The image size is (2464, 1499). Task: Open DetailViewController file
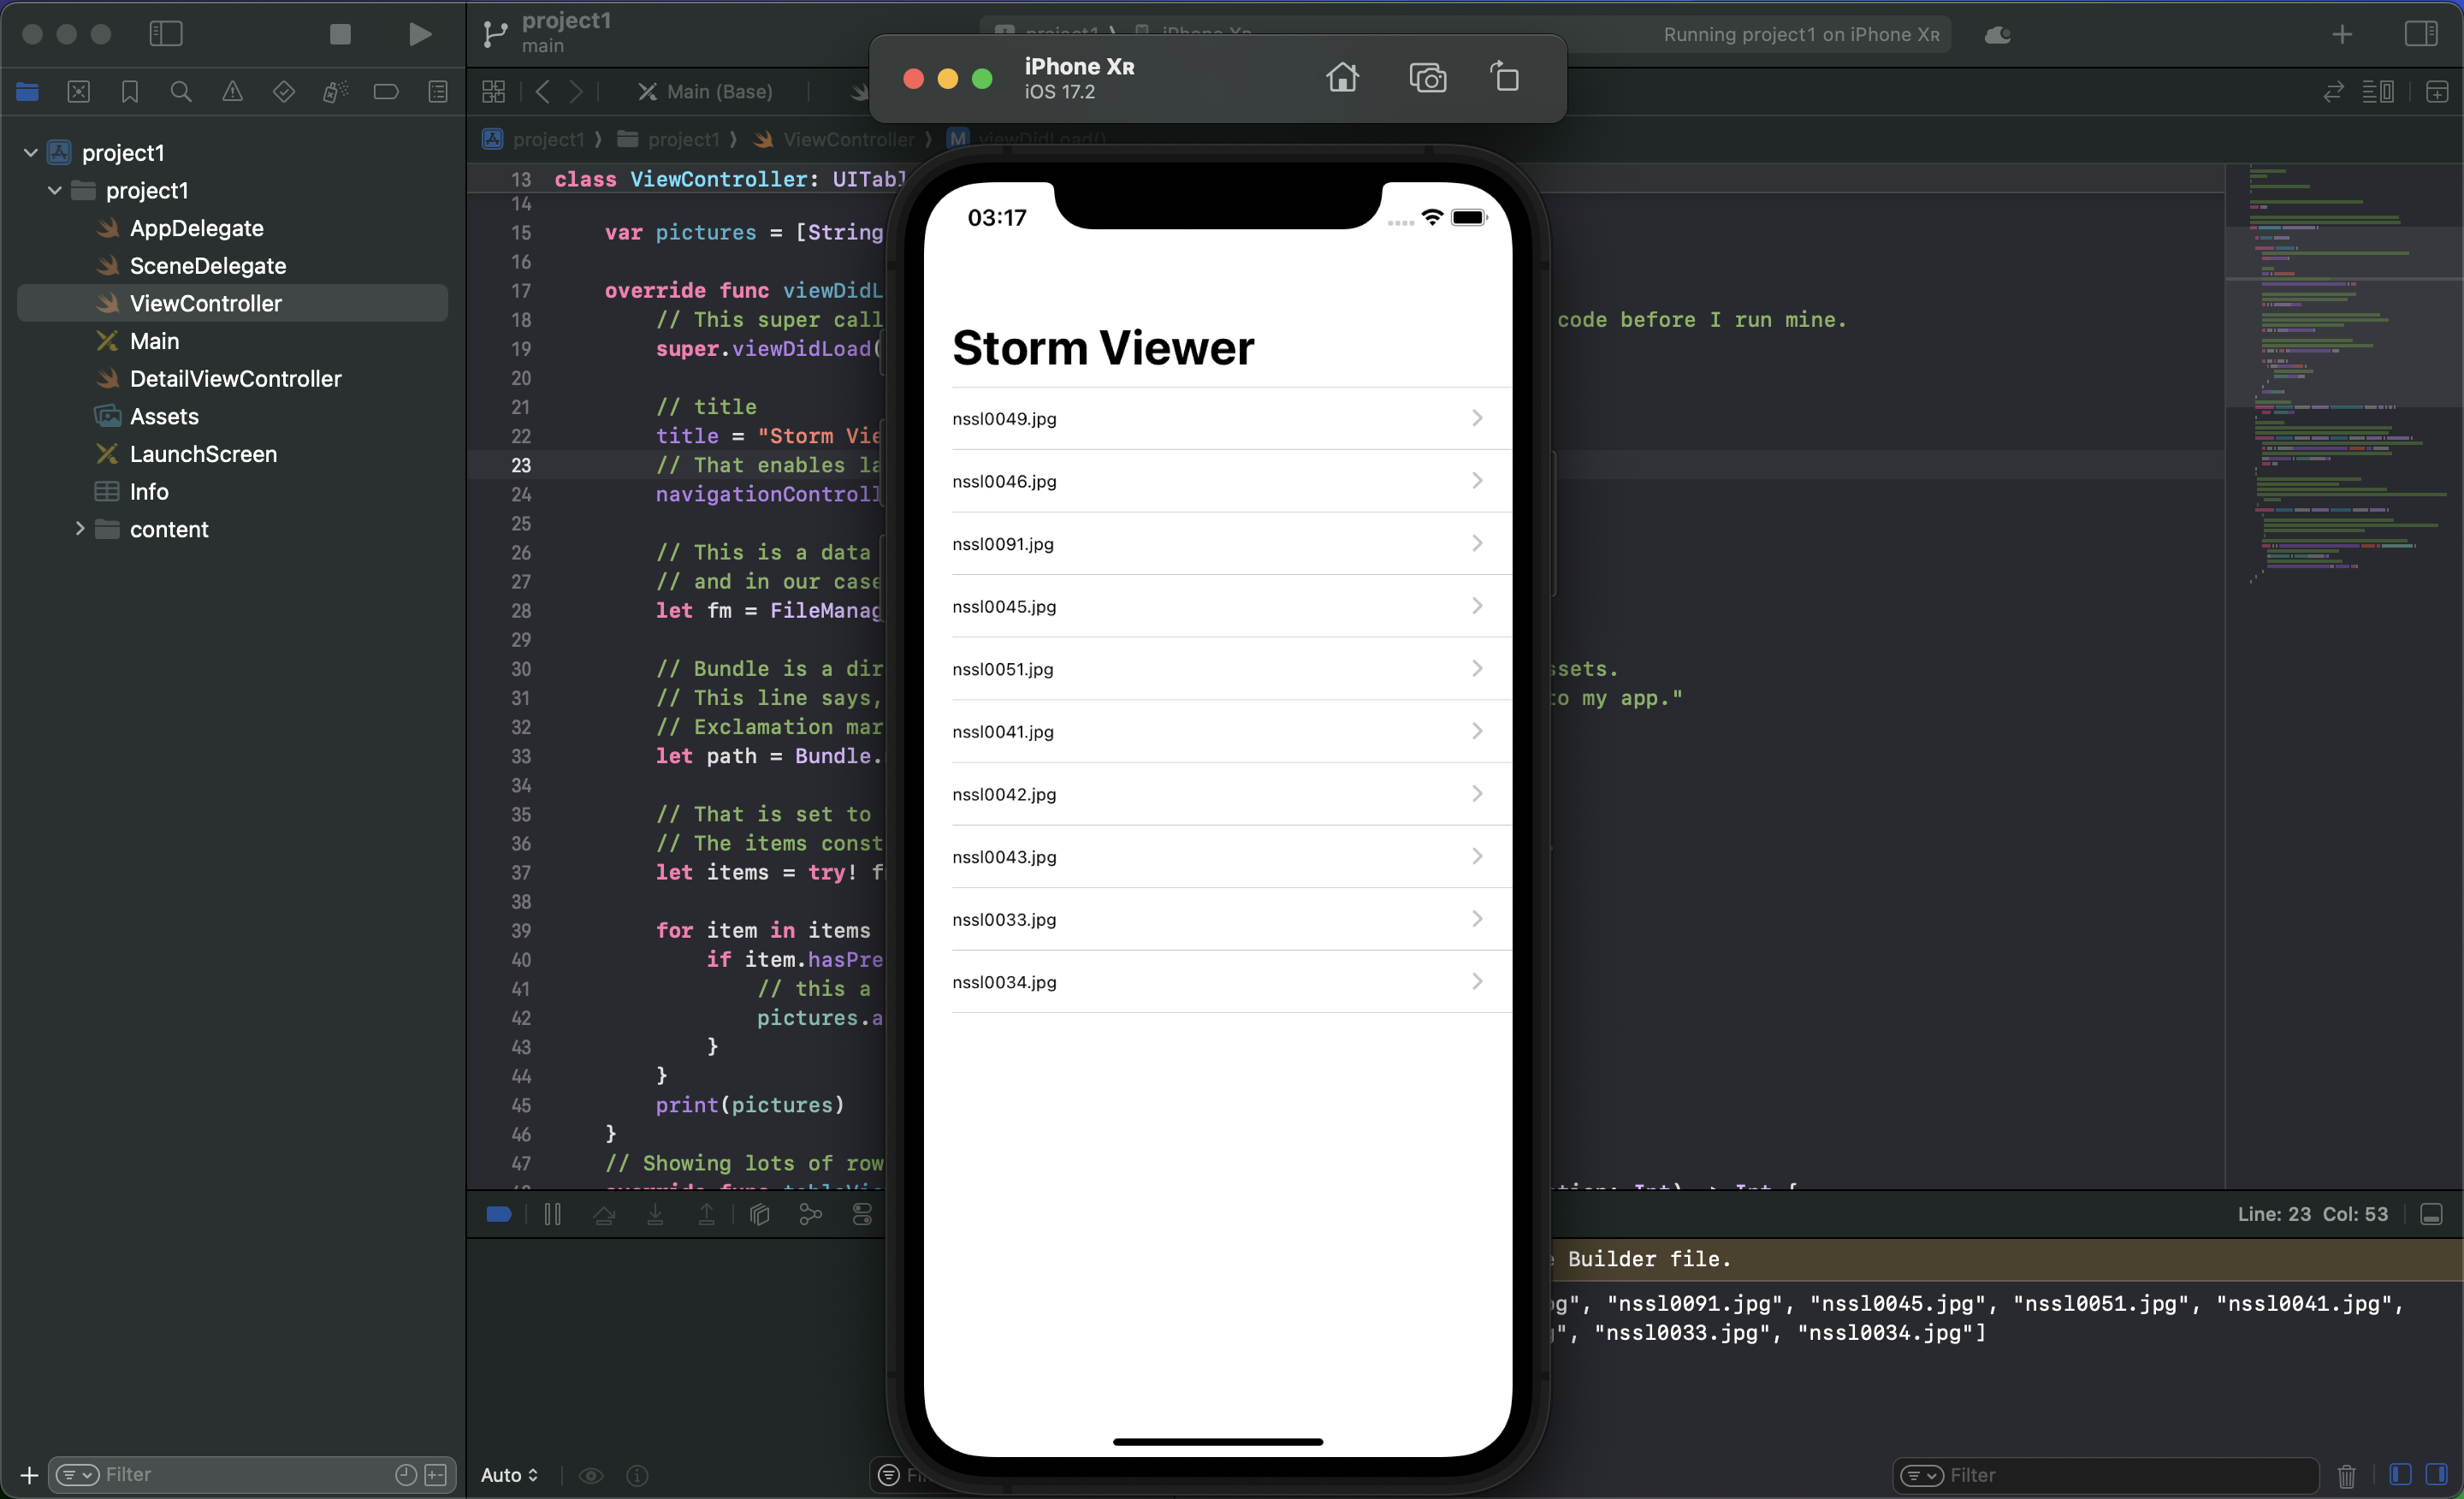pos(235,379)
